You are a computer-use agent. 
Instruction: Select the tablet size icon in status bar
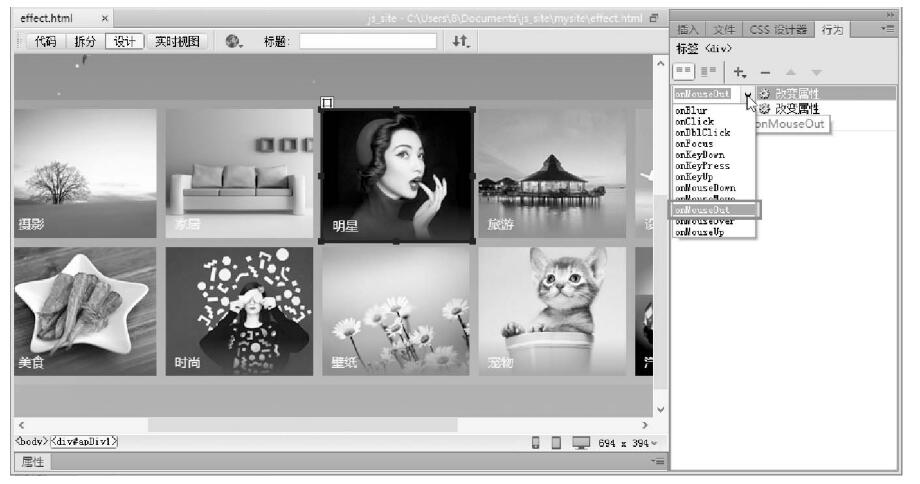(556, 442)
